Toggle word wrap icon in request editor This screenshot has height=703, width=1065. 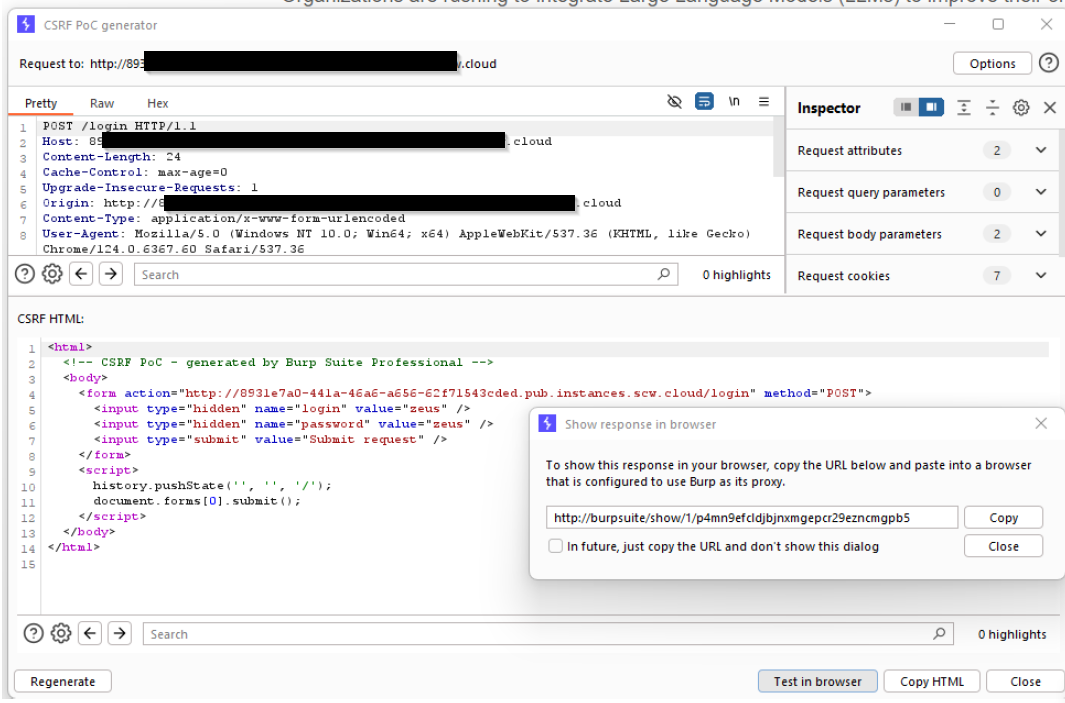pyautogui.click(x=704, y=102)
